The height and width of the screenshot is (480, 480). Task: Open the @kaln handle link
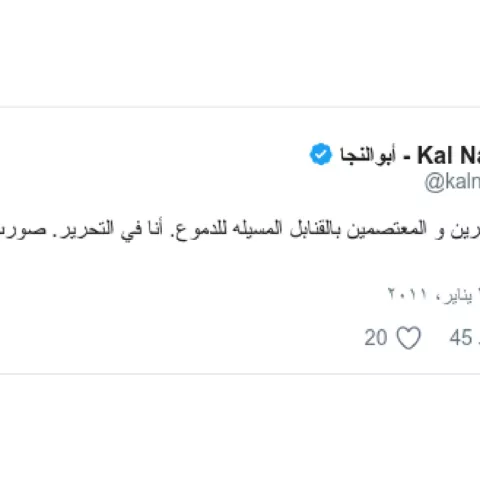(452, 182)
